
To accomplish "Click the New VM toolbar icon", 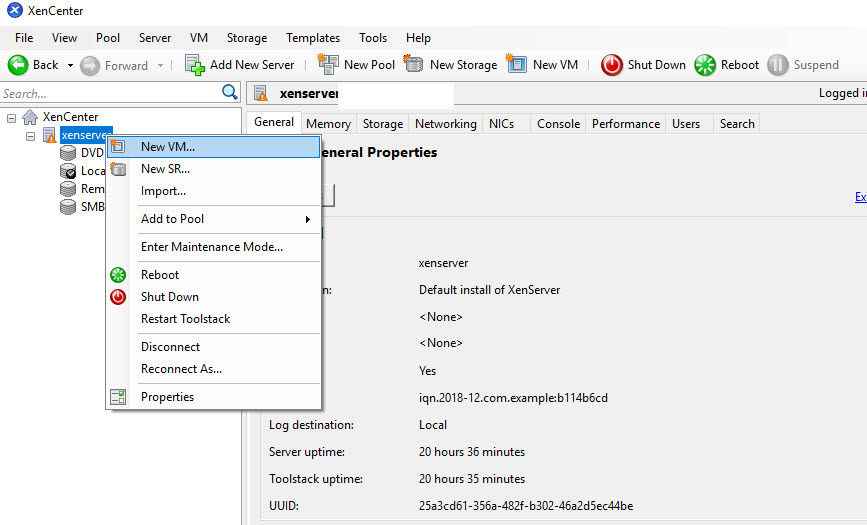I will tap(517, 65).
